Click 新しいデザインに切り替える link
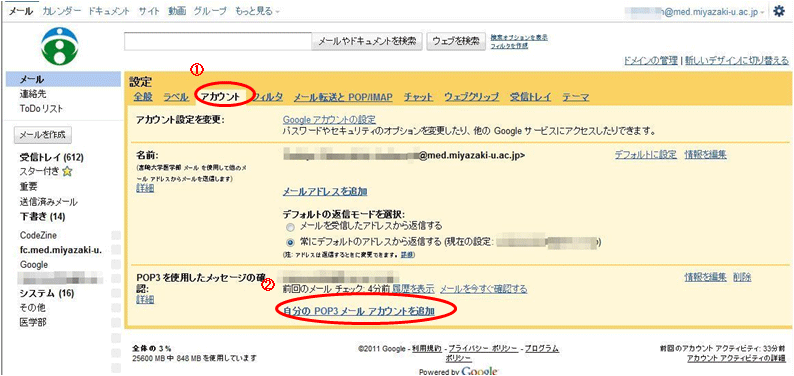The image size is (794, 376). click(x=737, y=61)
